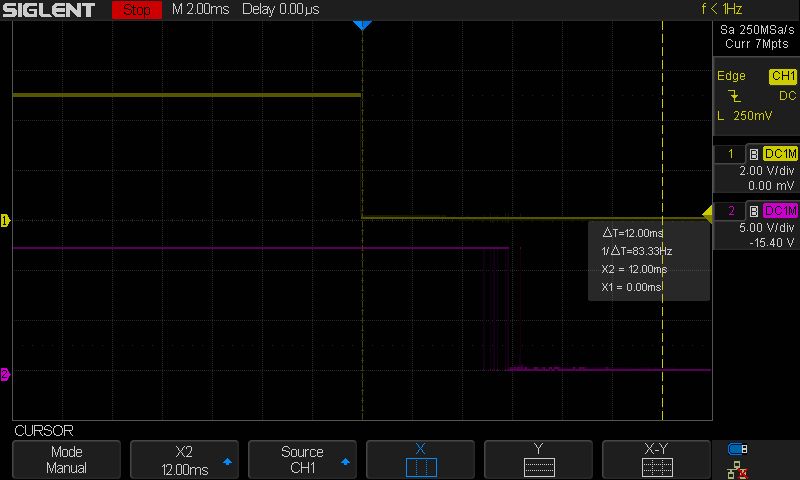Click the yellow trigger level arrow on right edge
The height and width of the screenshot is (480, 800).
(x=708, y=214)
